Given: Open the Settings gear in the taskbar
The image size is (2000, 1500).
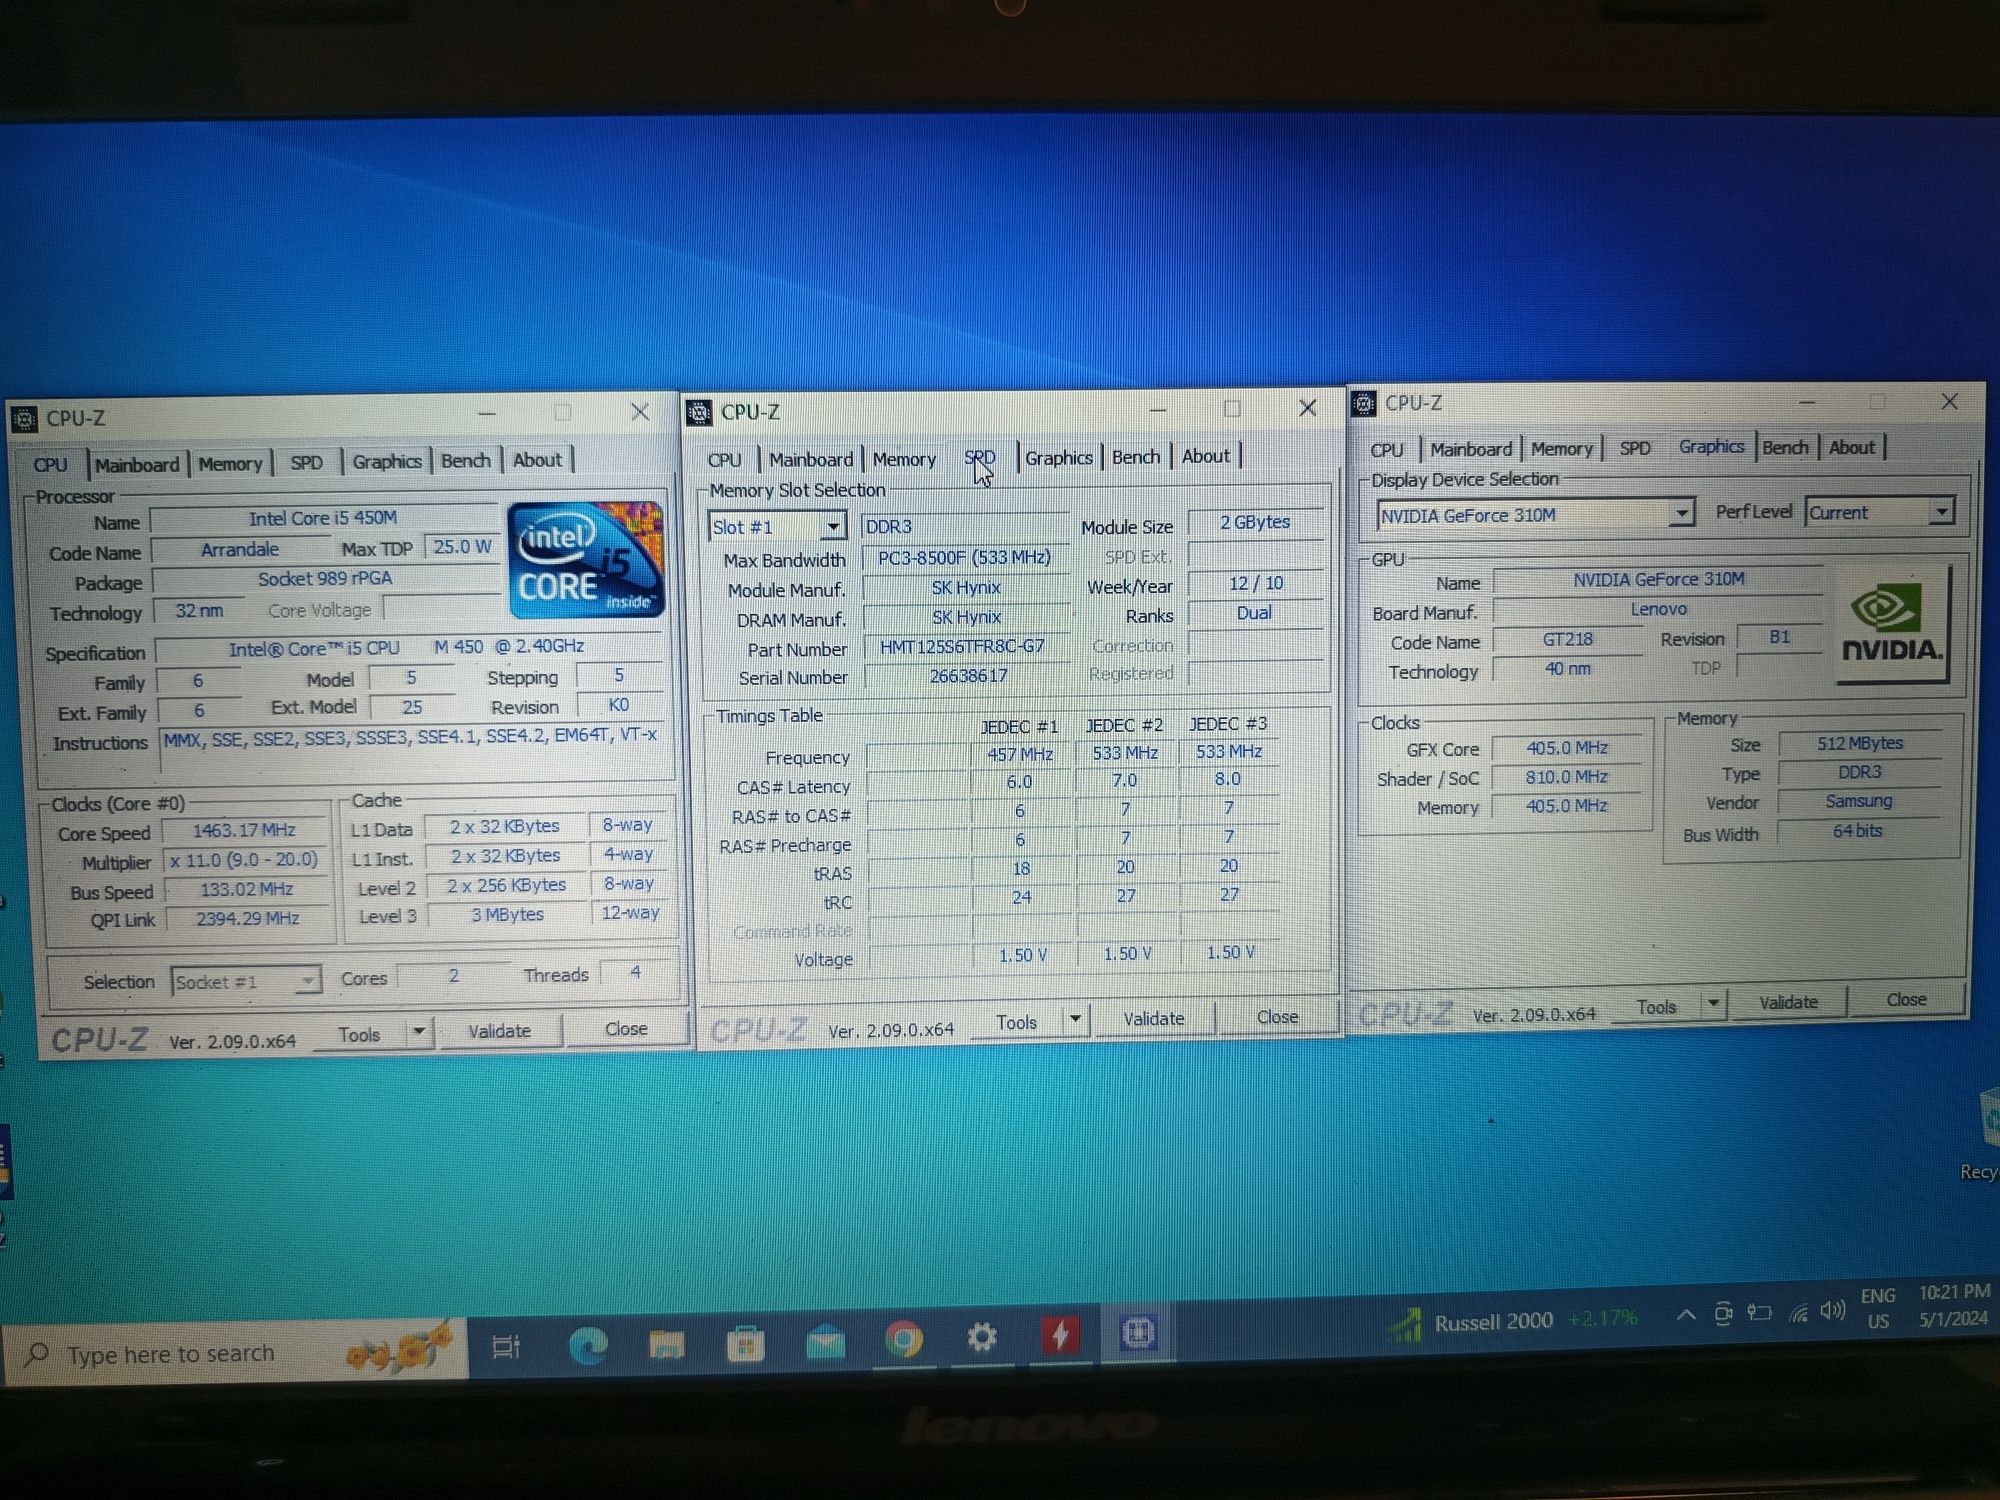Looking at the screenshot, I should pos(982,1337).
